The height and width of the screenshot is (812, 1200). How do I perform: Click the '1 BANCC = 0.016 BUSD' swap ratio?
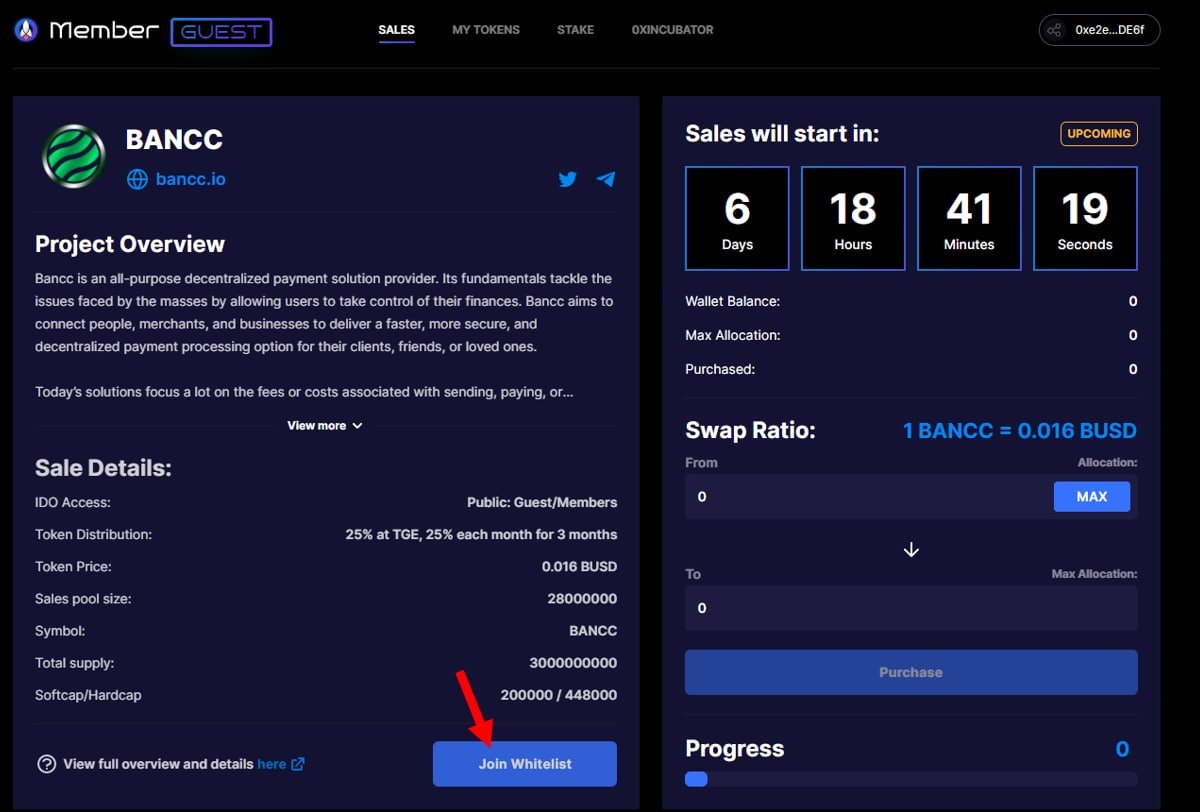1020,431
